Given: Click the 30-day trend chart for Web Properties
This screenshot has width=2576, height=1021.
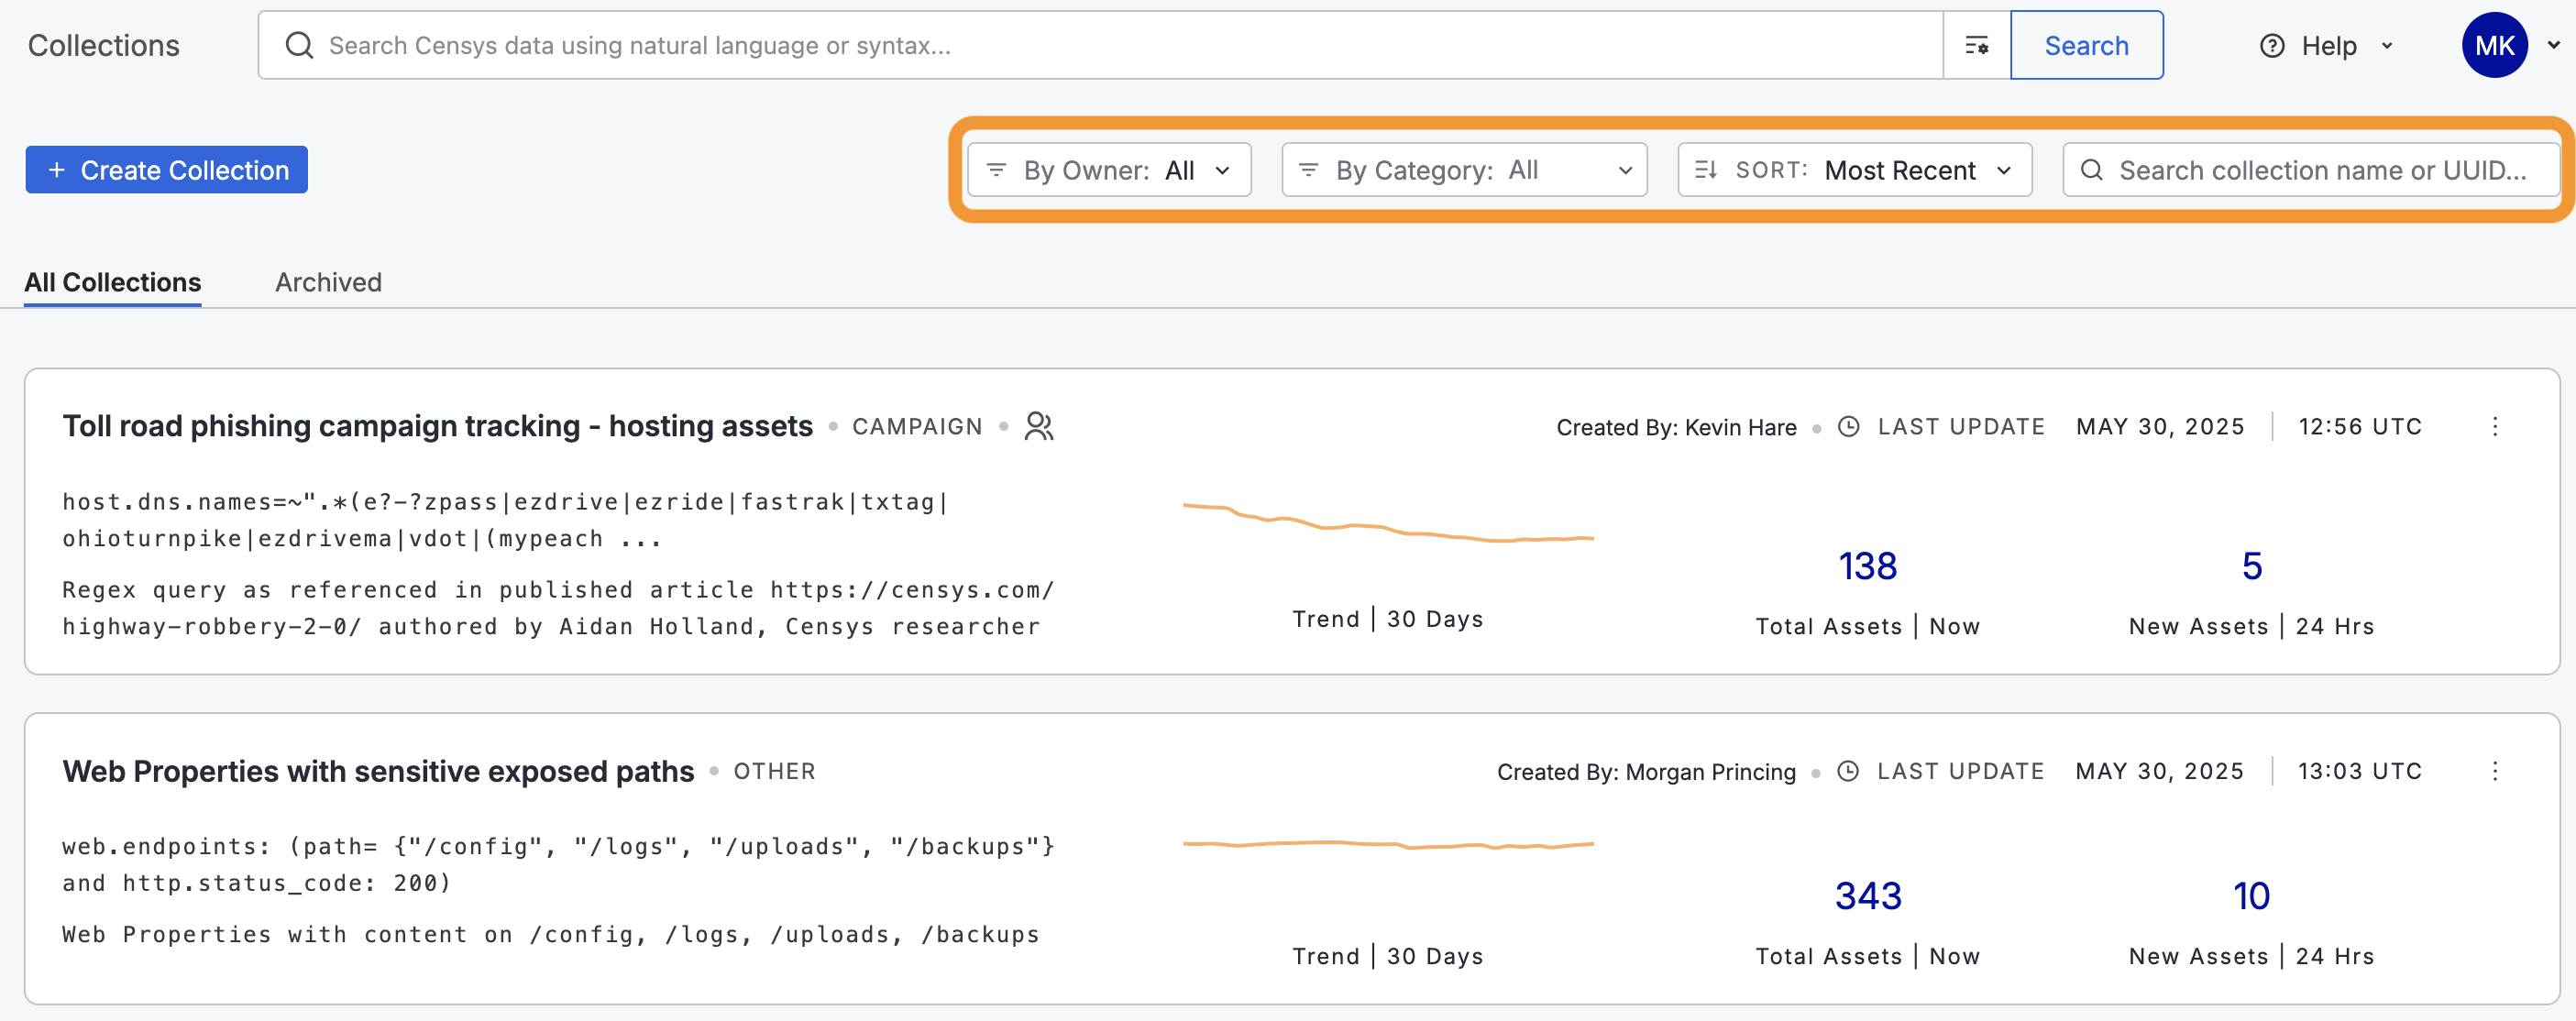Looking at the screenshot, I should coord(1387,846).
